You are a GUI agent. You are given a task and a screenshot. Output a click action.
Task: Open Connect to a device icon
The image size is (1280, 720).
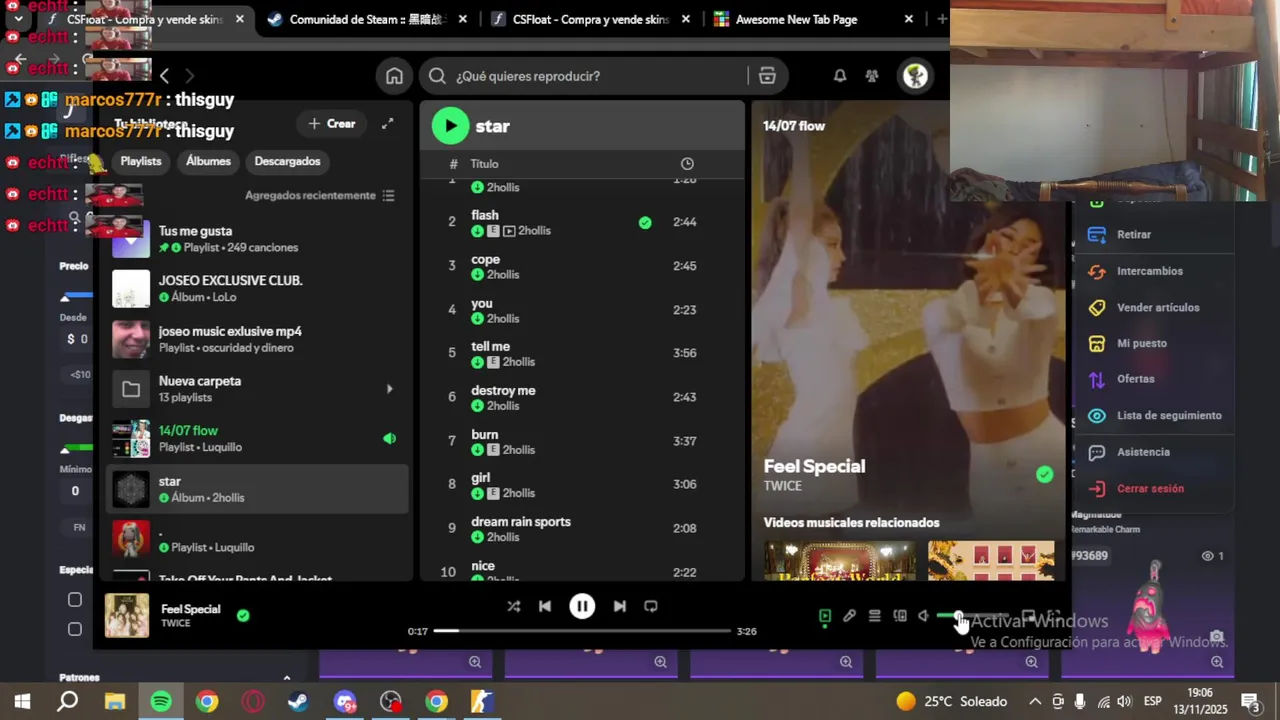[900, 616]
